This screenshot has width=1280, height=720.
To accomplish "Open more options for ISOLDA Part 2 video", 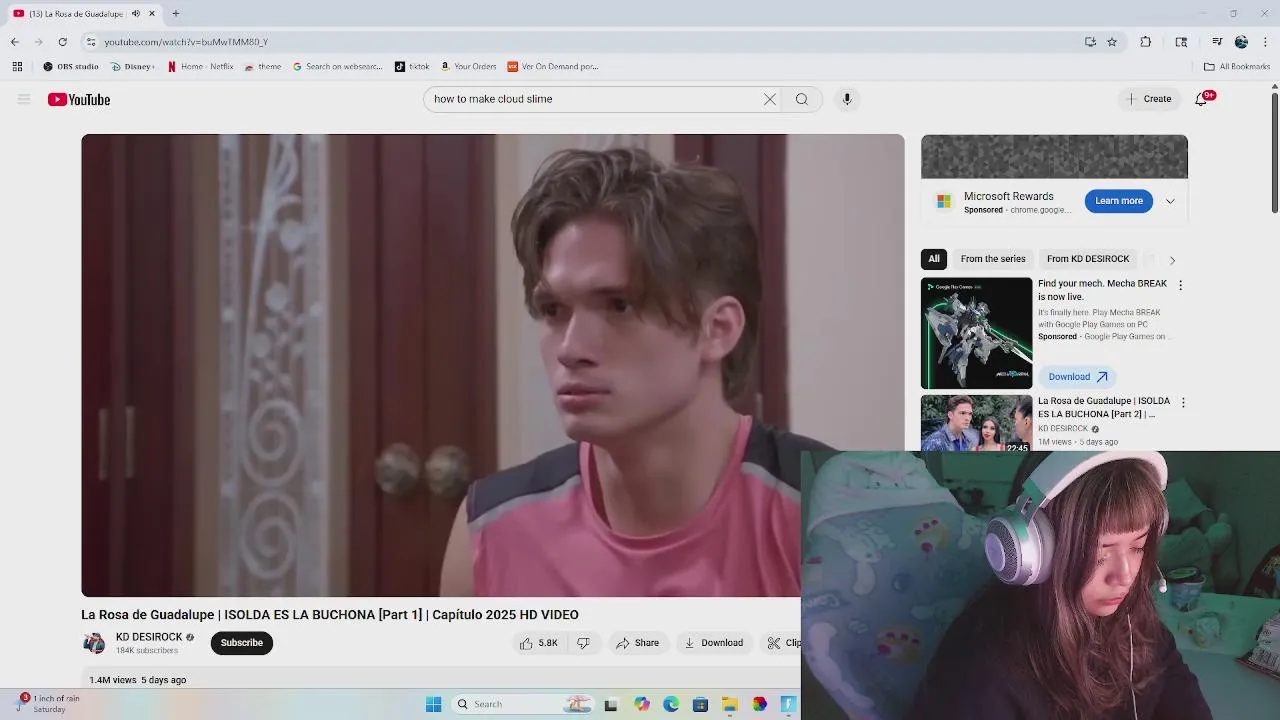I will [x=1183, y=402].
